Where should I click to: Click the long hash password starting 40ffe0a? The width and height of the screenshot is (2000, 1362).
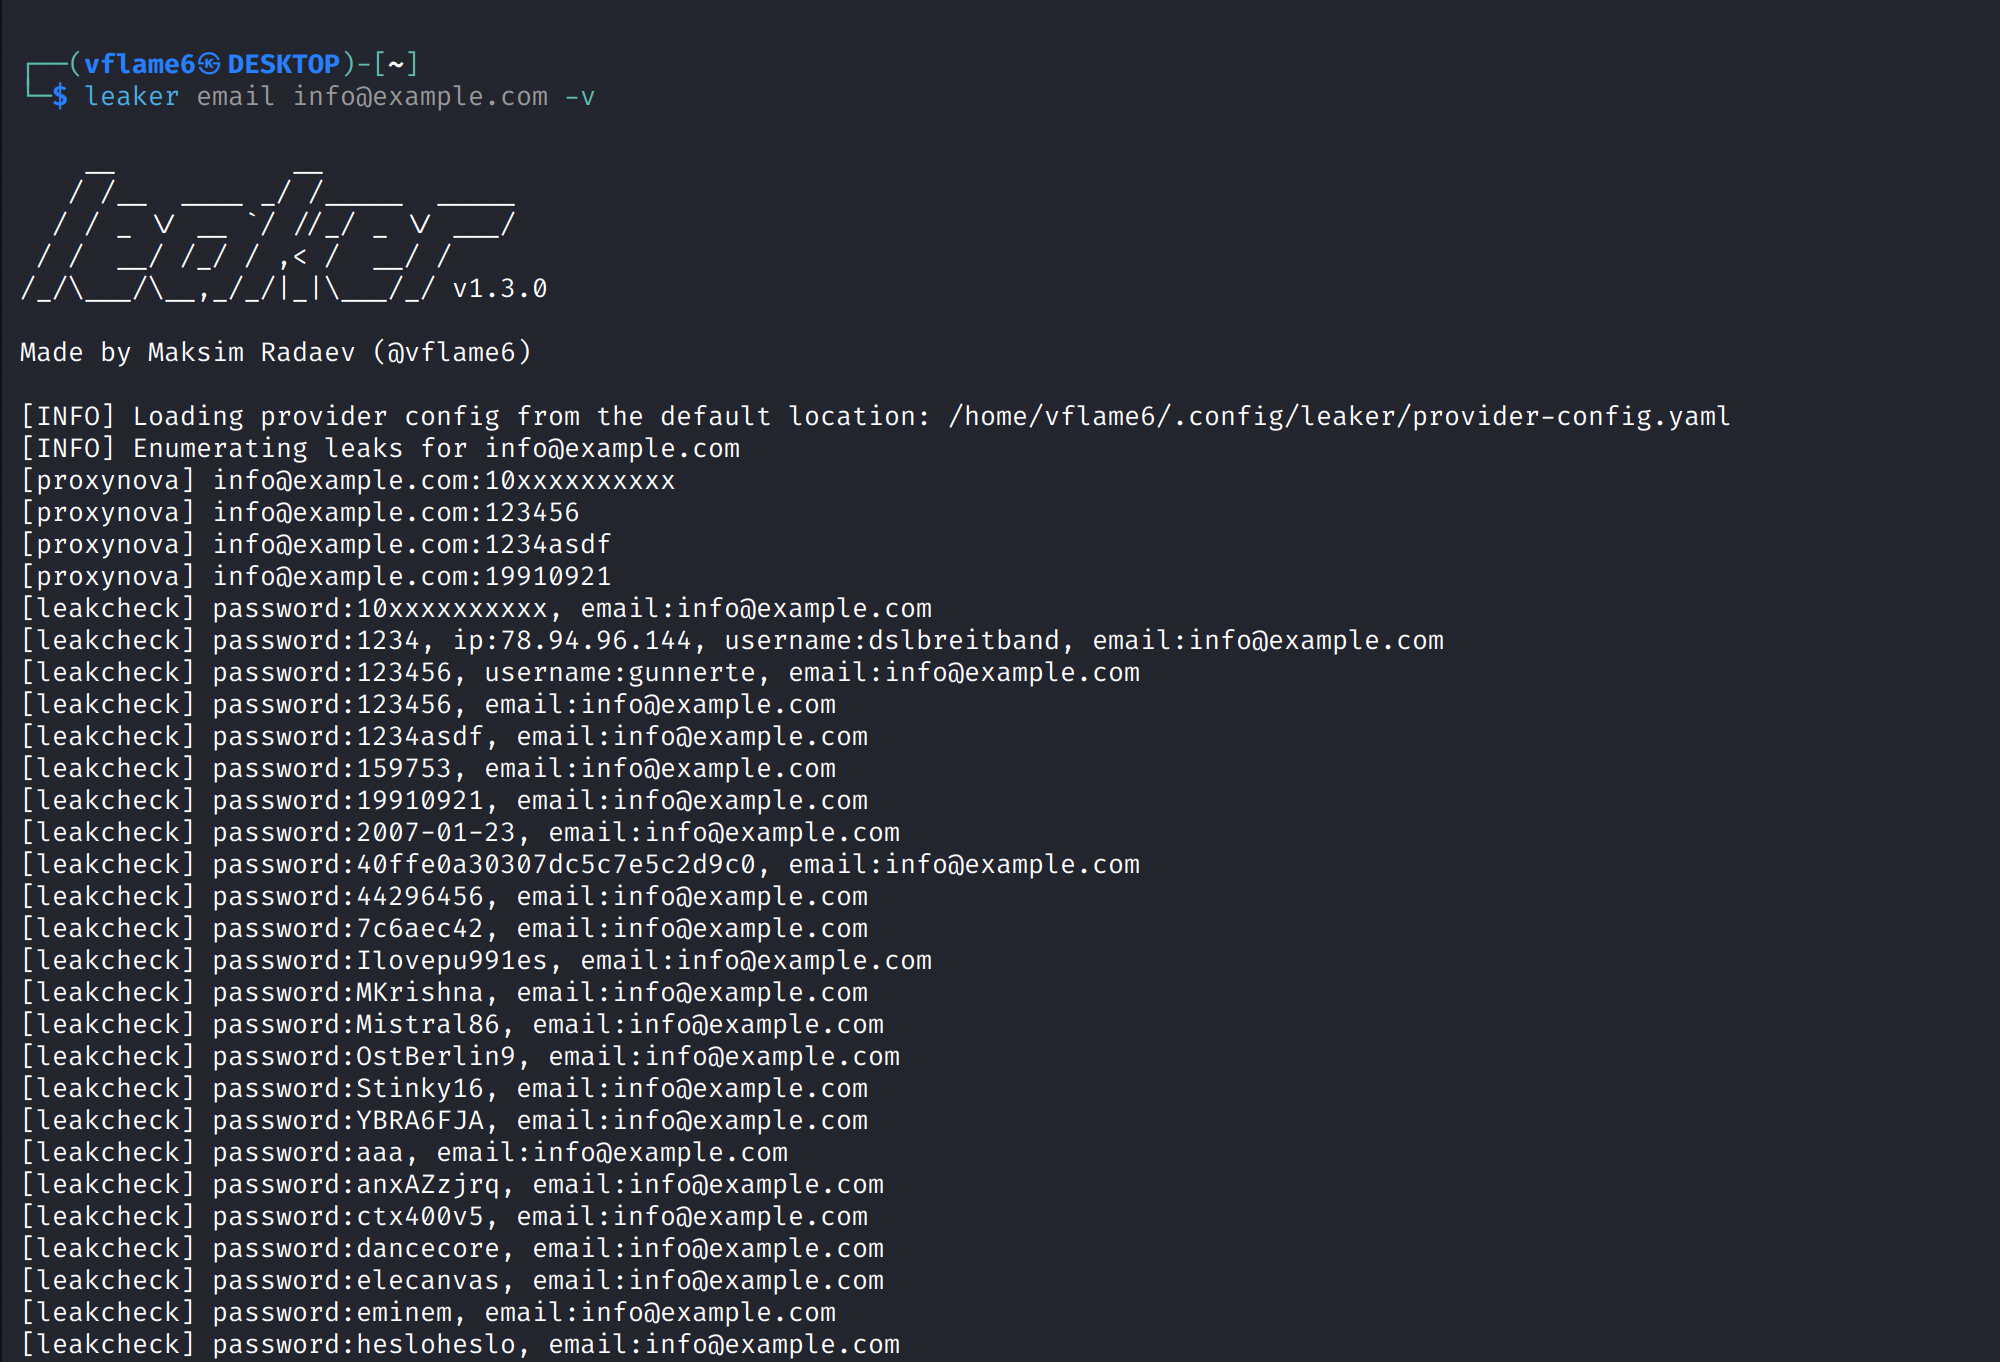[x=556, y=865]
